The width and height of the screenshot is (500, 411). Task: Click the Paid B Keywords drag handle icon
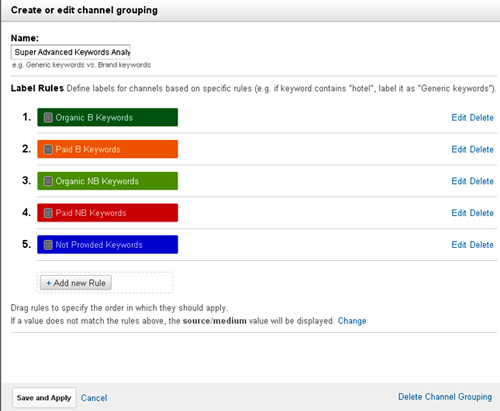coord(48,149)
